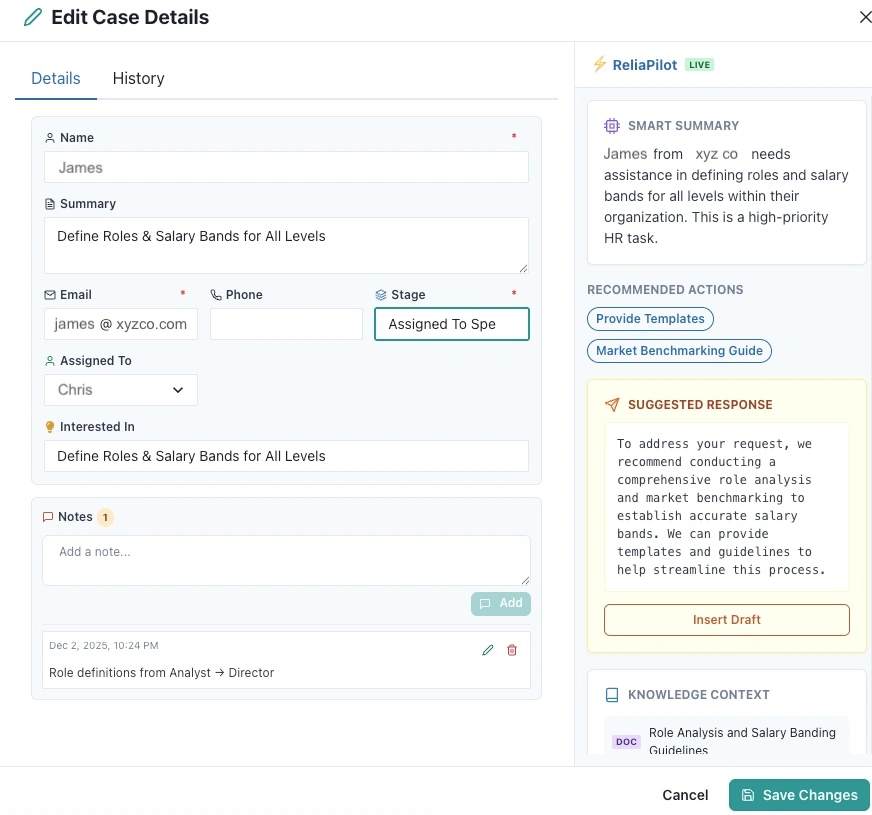Click the pencil icon to edit the Dec 2 note
This screenshot has width=872, height=815.
click(487, 650)
